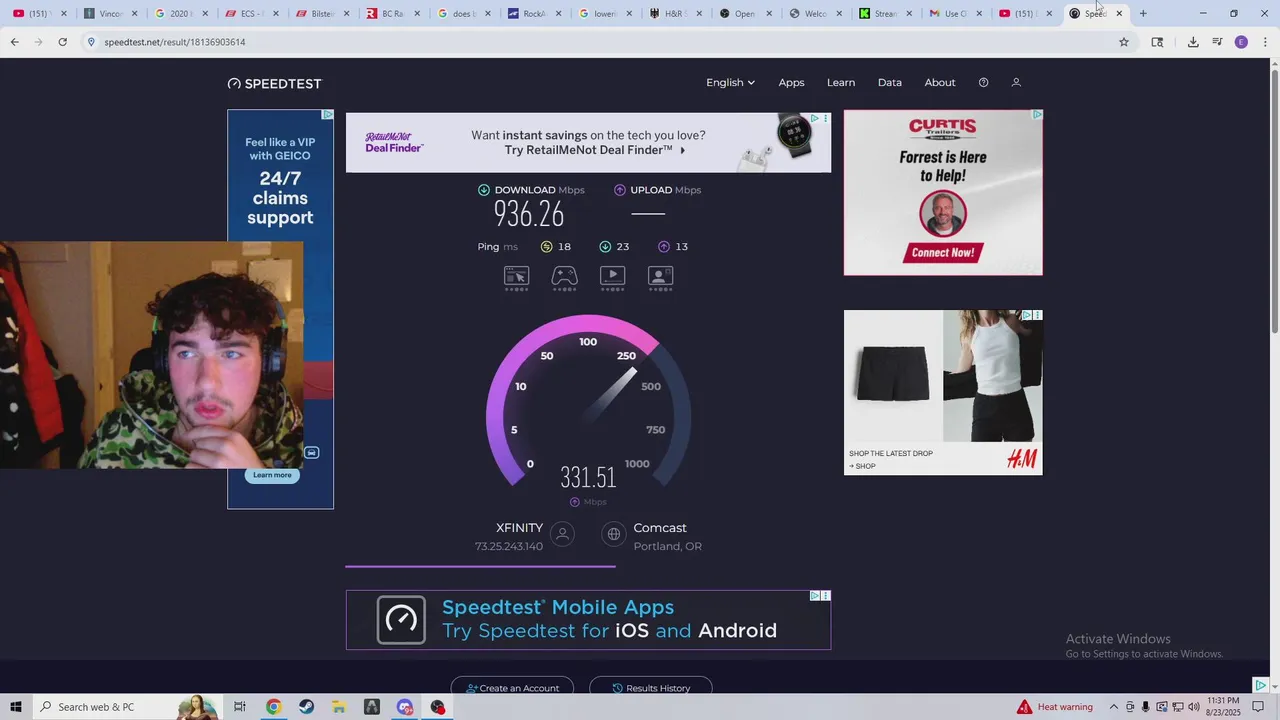This screenshot has height=720, width=1280.
Task: Click the IP address 73.25.243.140
Action: click(x=509, y=547)
